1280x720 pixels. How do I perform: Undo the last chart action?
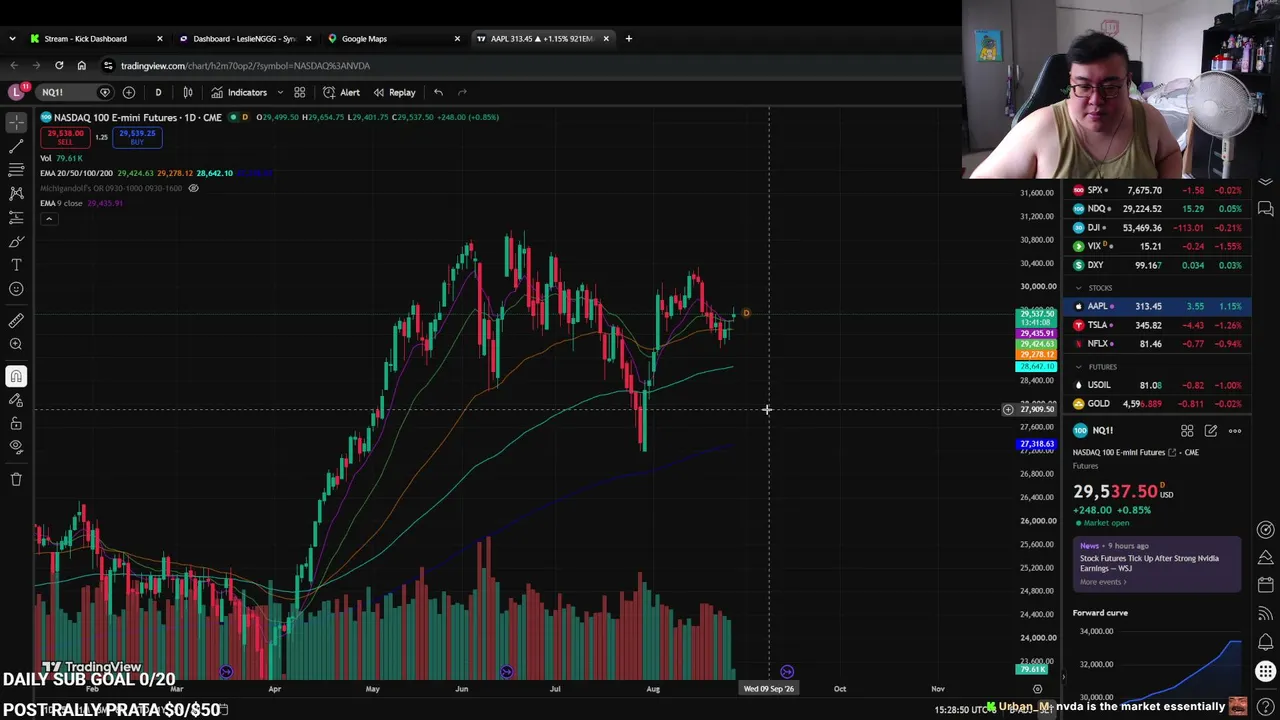point(438,92)
